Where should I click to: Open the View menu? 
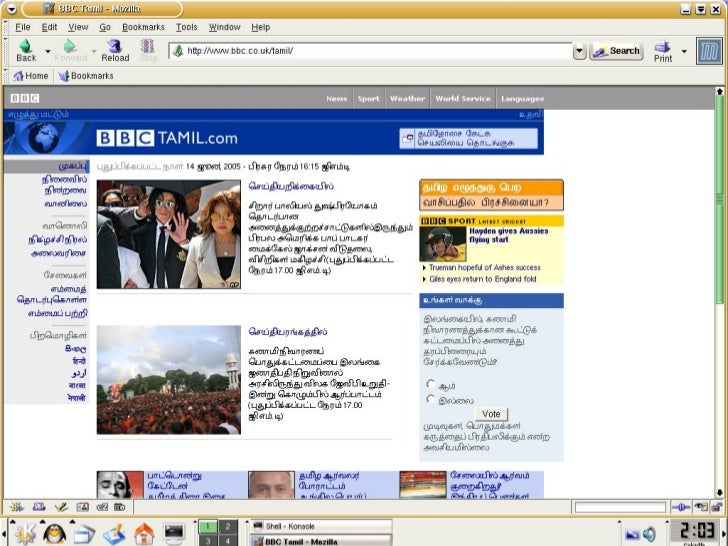(78, 27)
